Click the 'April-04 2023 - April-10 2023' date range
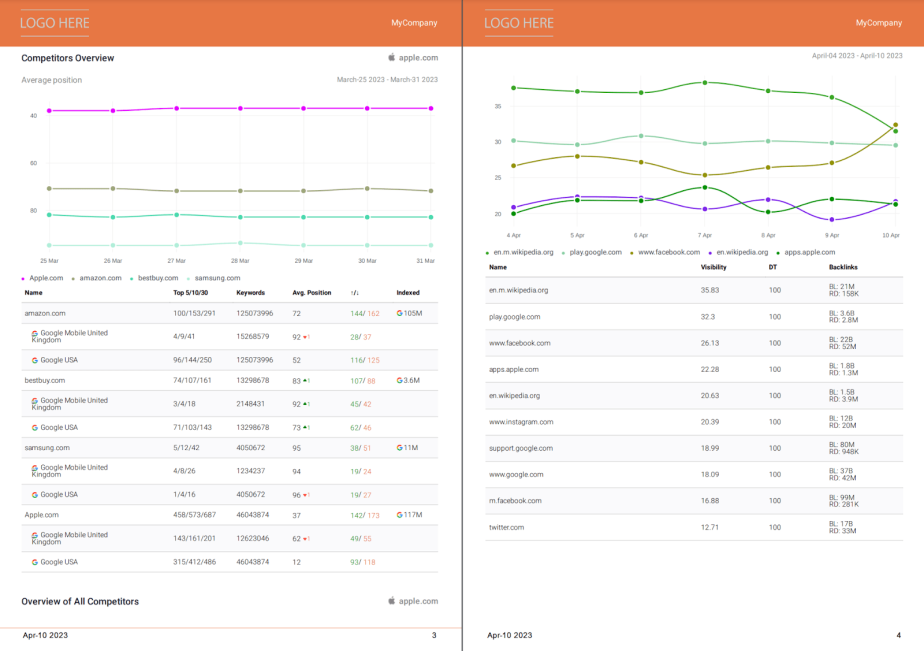 pos(857,56)
